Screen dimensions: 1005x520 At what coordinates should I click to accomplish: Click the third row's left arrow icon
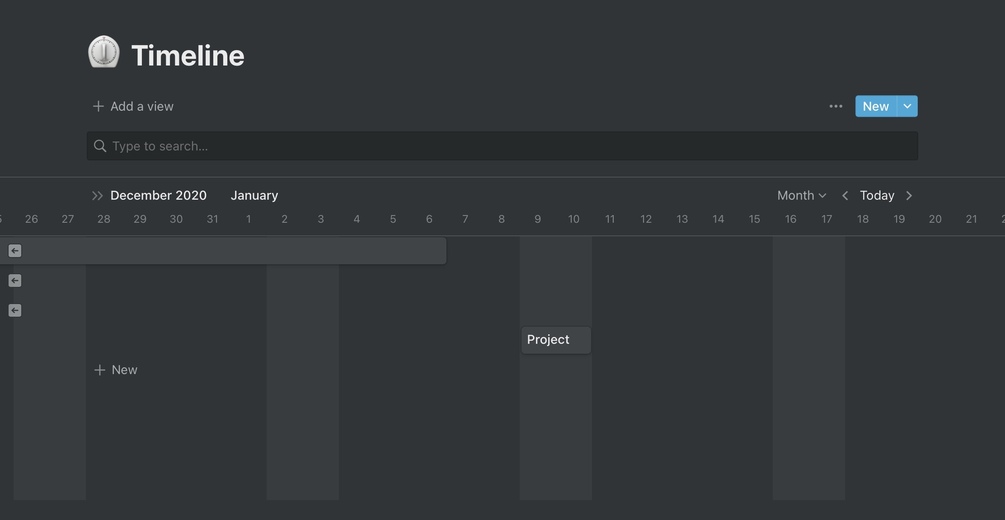click(x=15, y=311)
